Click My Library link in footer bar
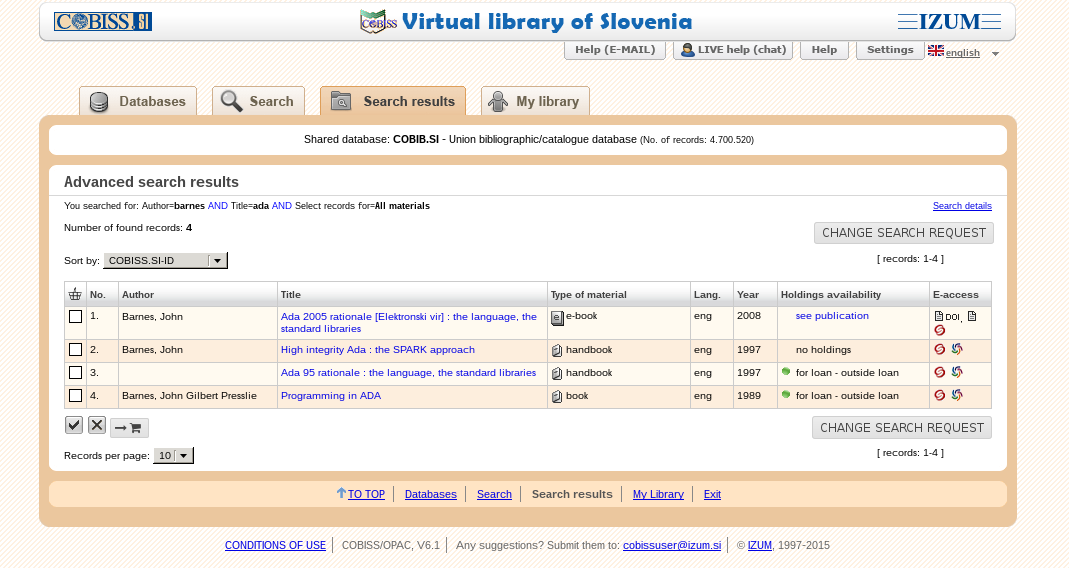1069x580 pixels. [658, 494]
